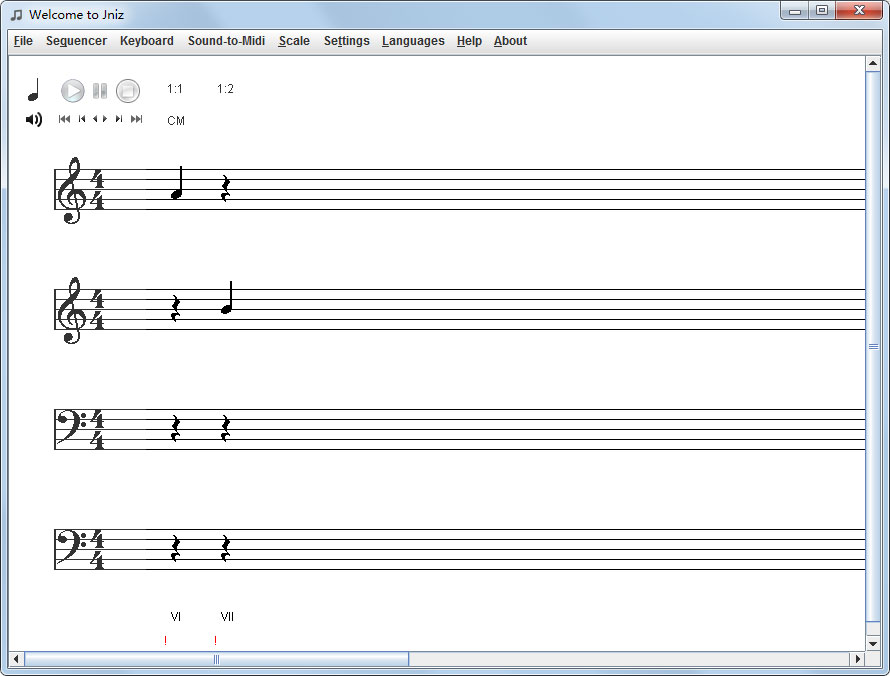Step one beat forward with the right arrow
This screenshot has height=676, width=890.
104,119
